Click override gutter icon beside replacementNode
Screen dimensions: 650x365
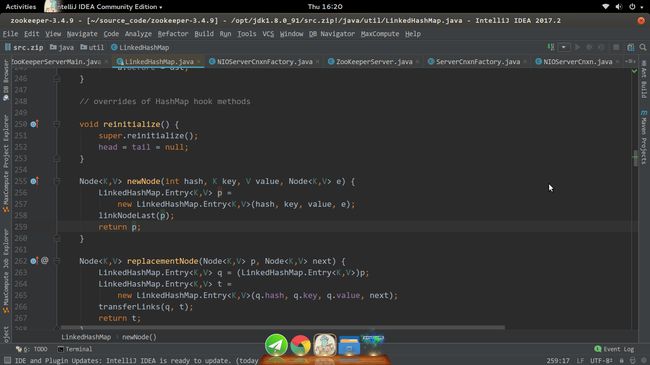(34, 261)
